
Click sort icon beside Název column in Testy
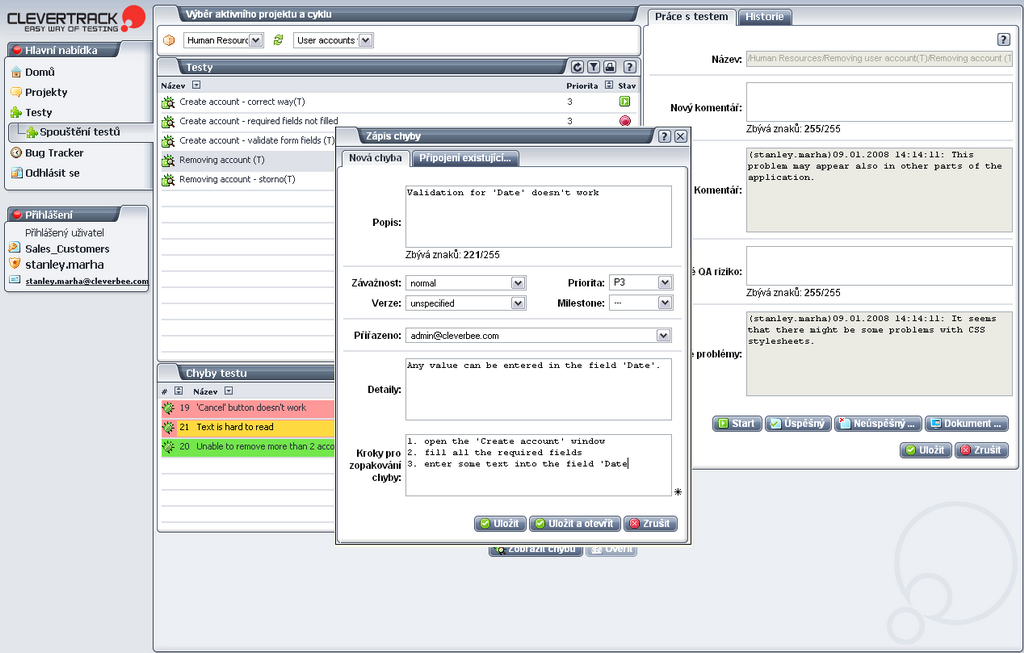click(197, 85)
